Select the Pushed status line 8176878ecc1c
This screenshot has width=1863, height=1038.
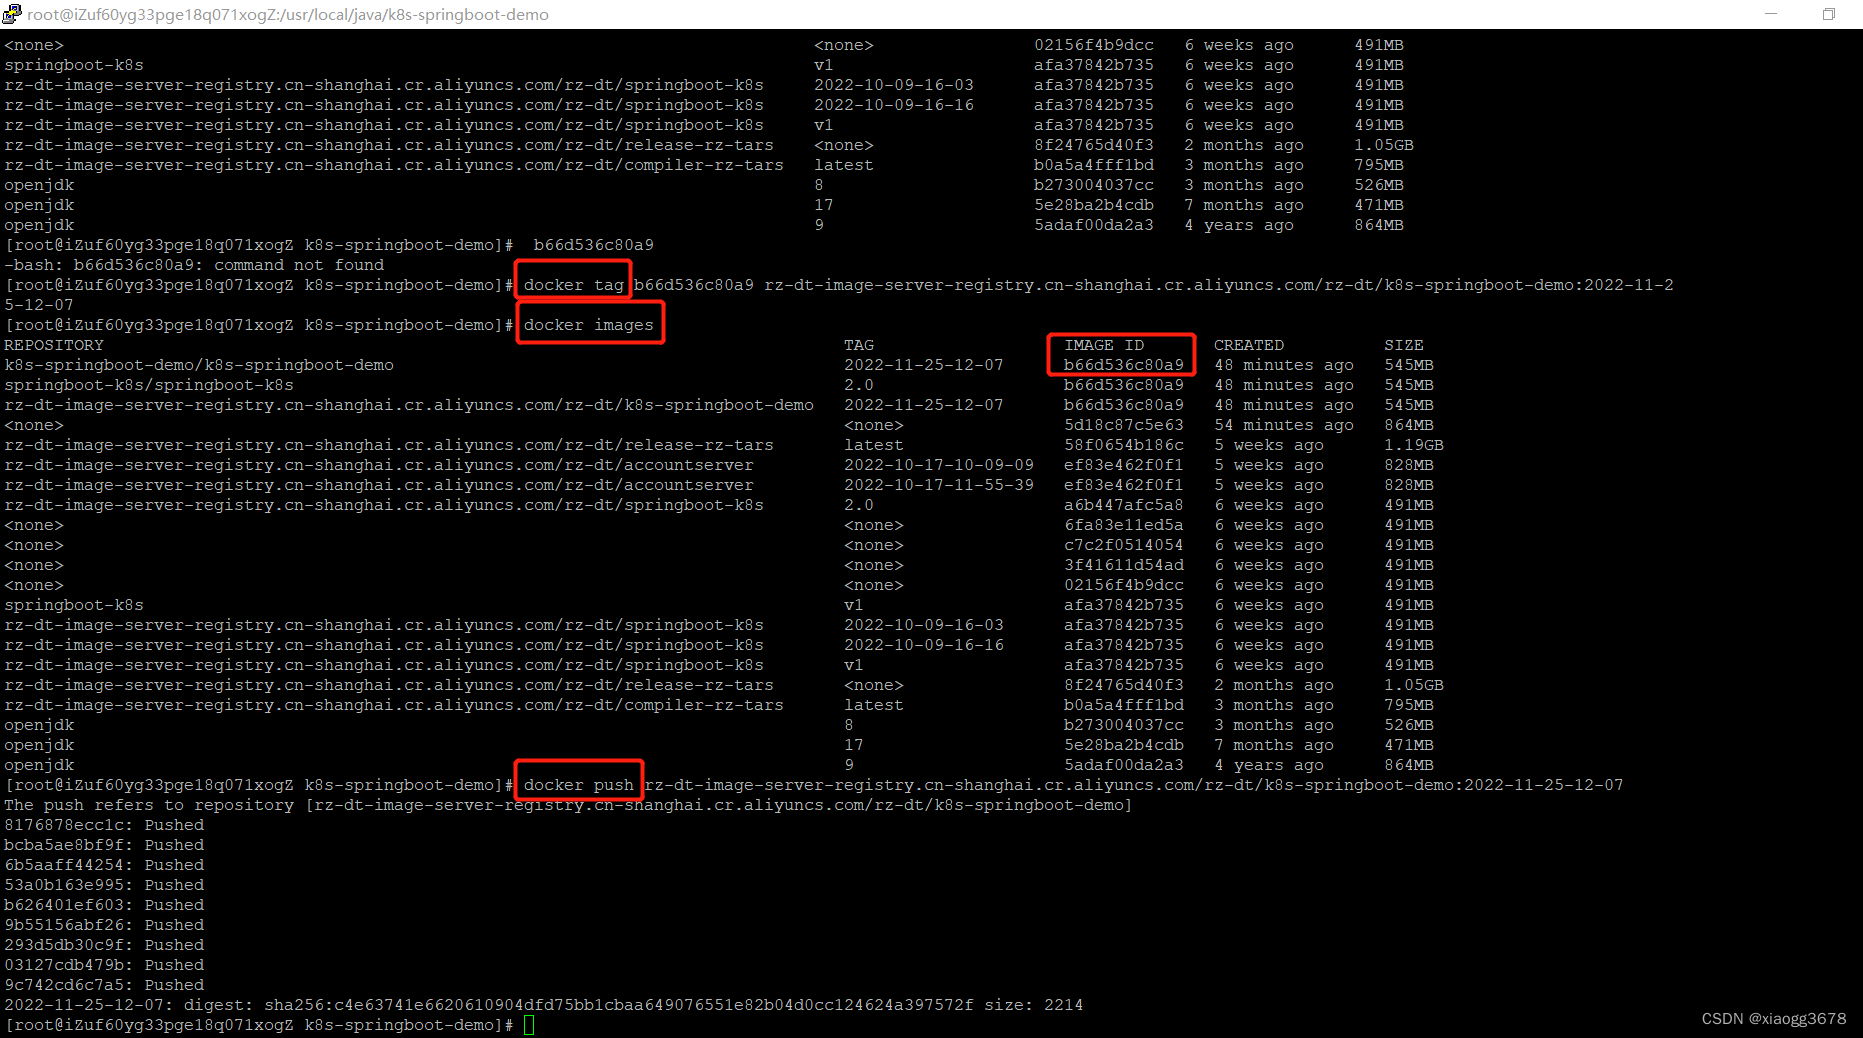(x=104, y=824)
